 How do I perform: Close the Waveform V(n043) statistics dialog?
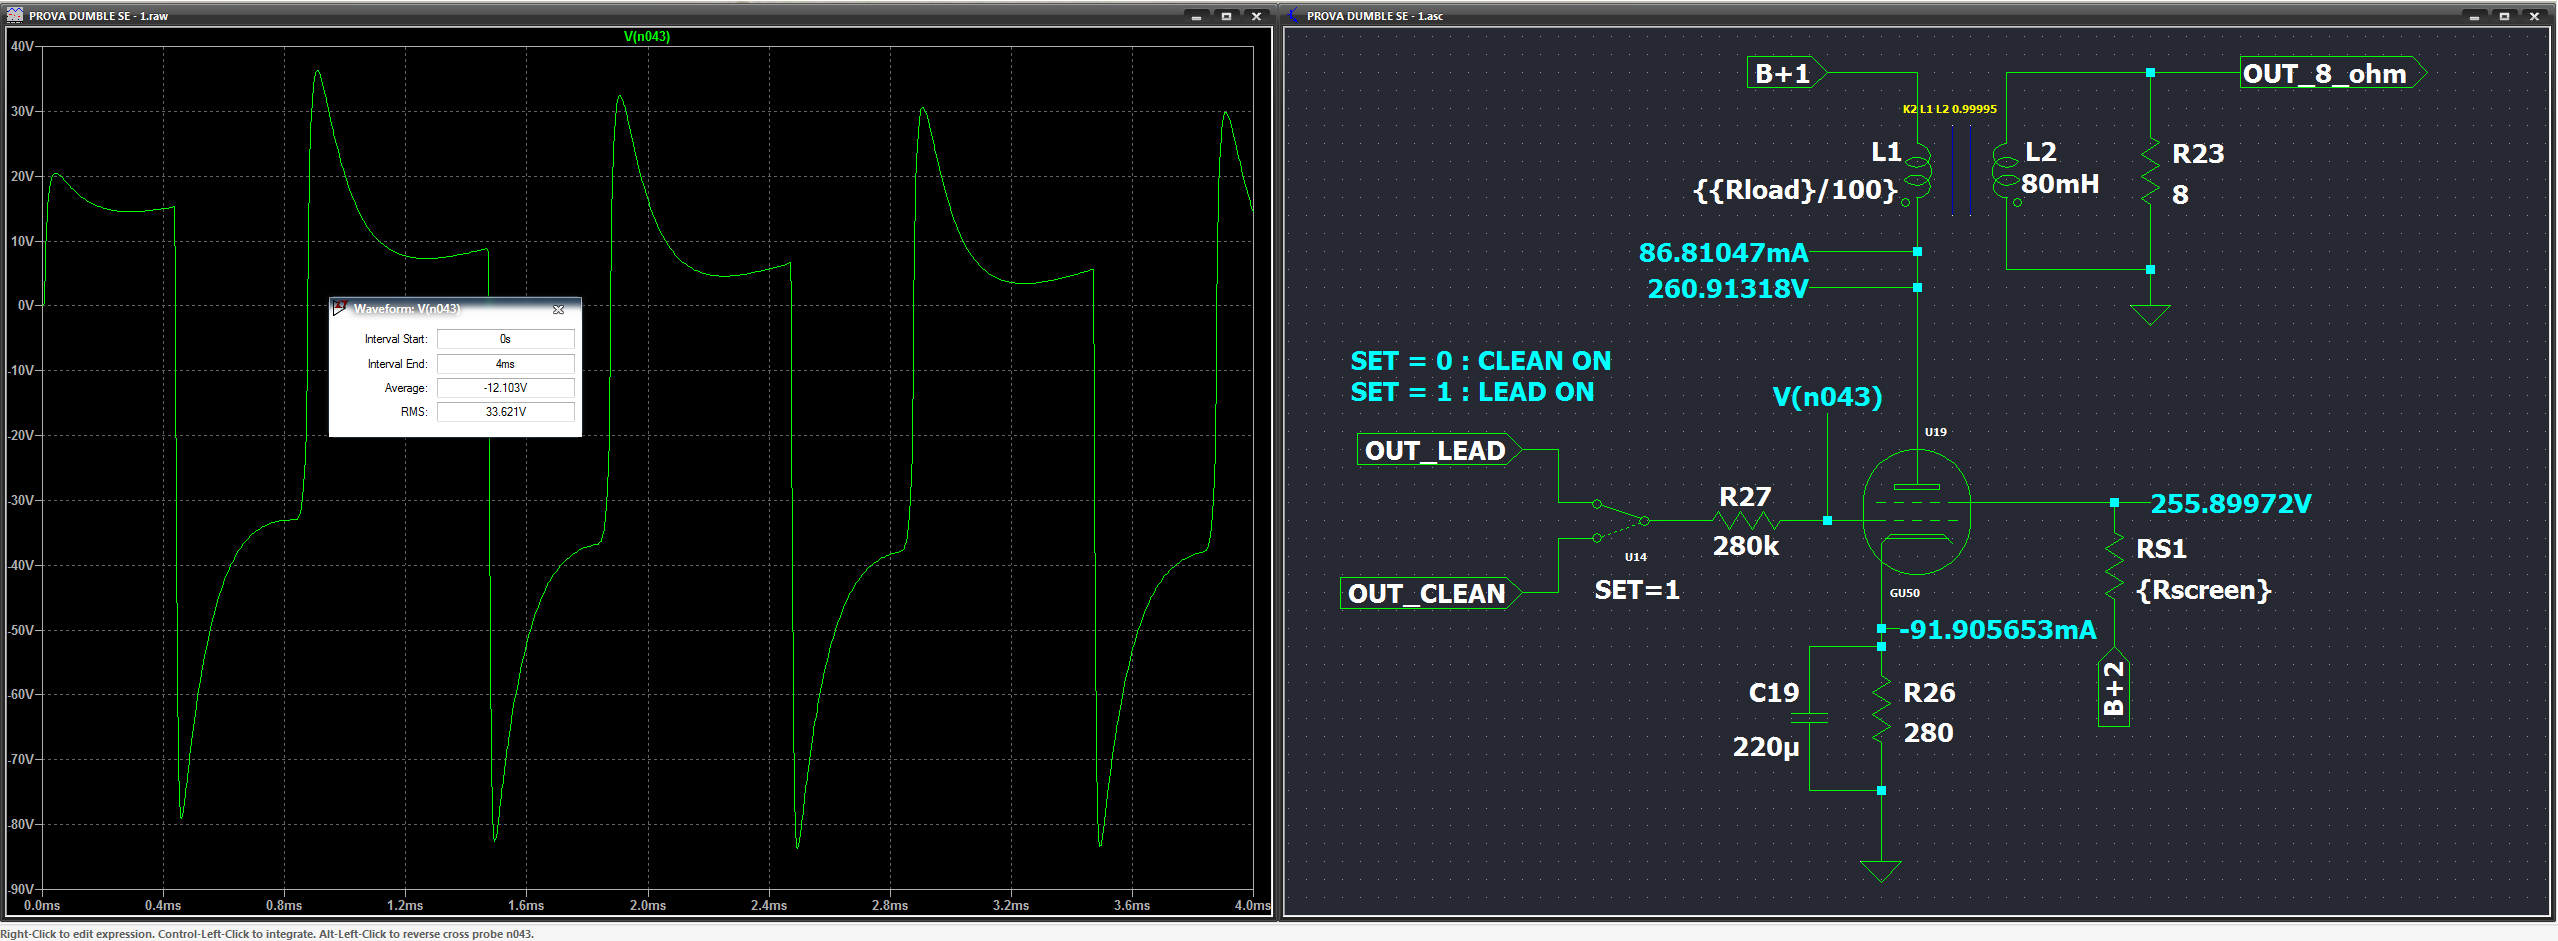coord(559,309)
